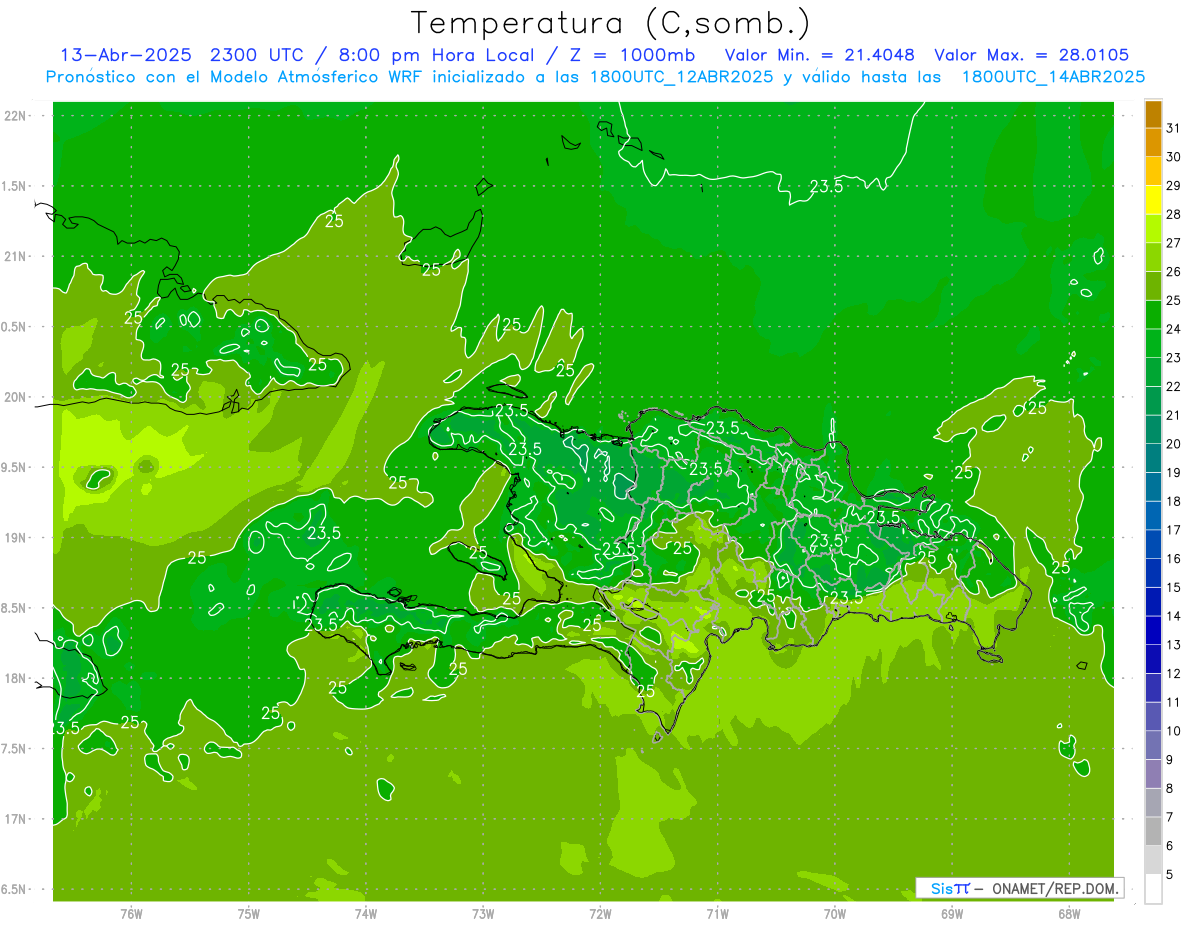Click the 71W longitude axis label

point(717,914)
